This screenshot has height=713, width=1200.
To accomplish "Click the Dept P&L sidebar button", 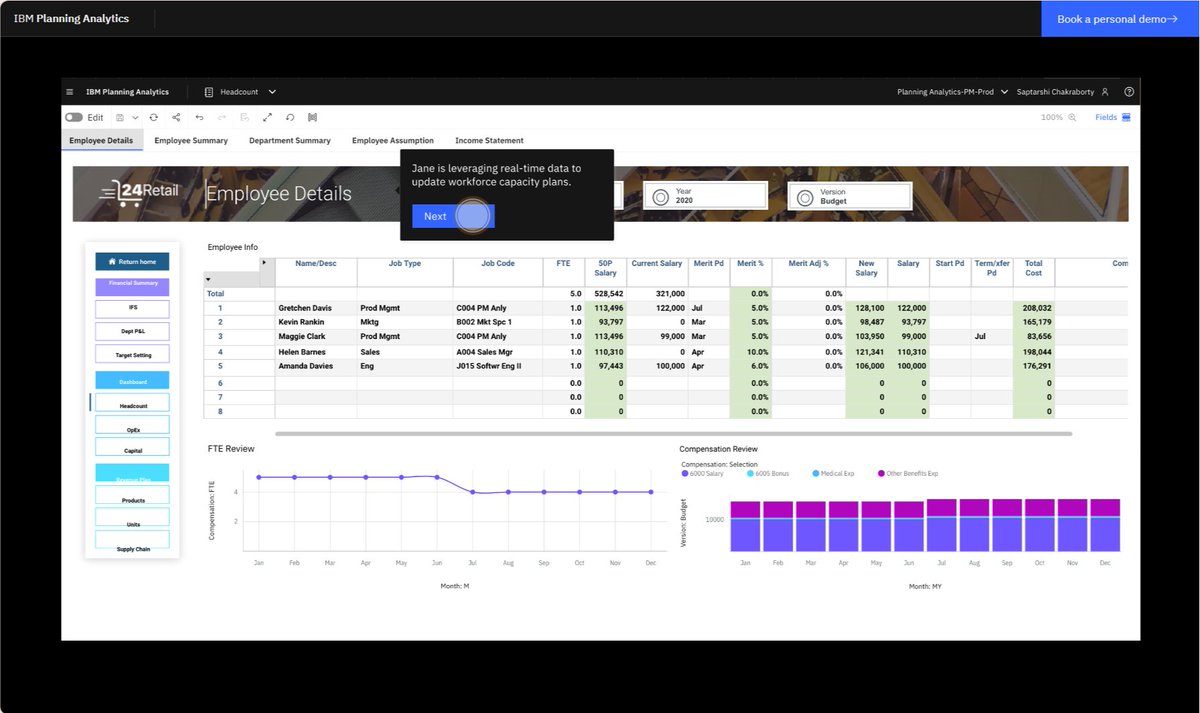I will coord(132,331).
